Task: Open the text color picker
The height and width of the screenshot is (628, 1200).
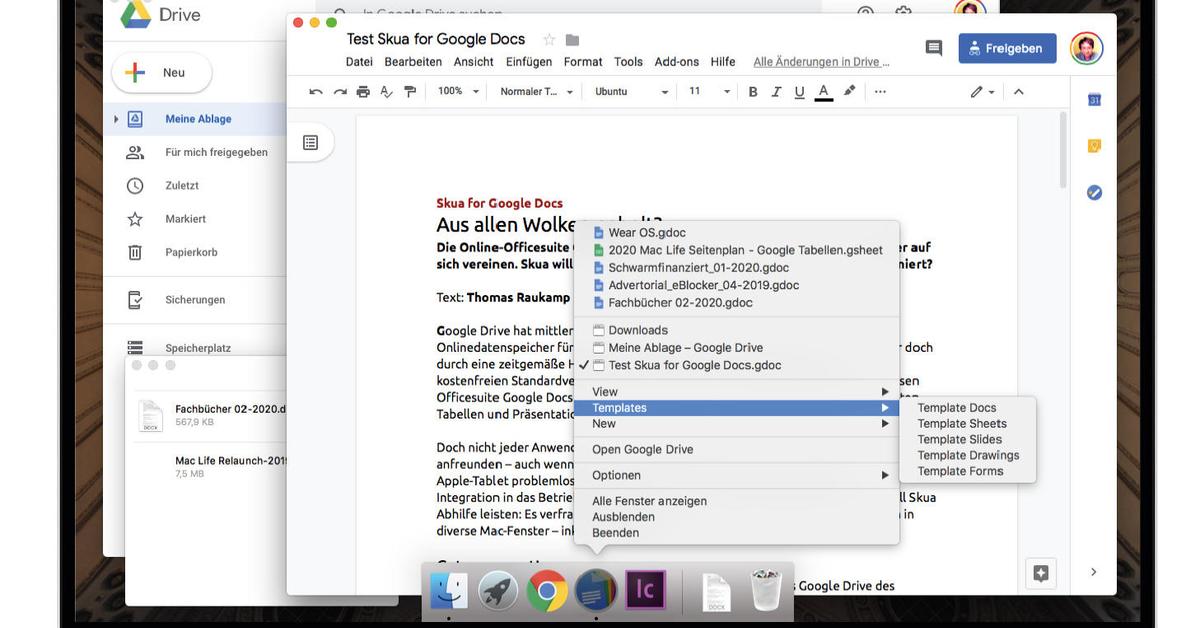Action: tap(824, 91)
